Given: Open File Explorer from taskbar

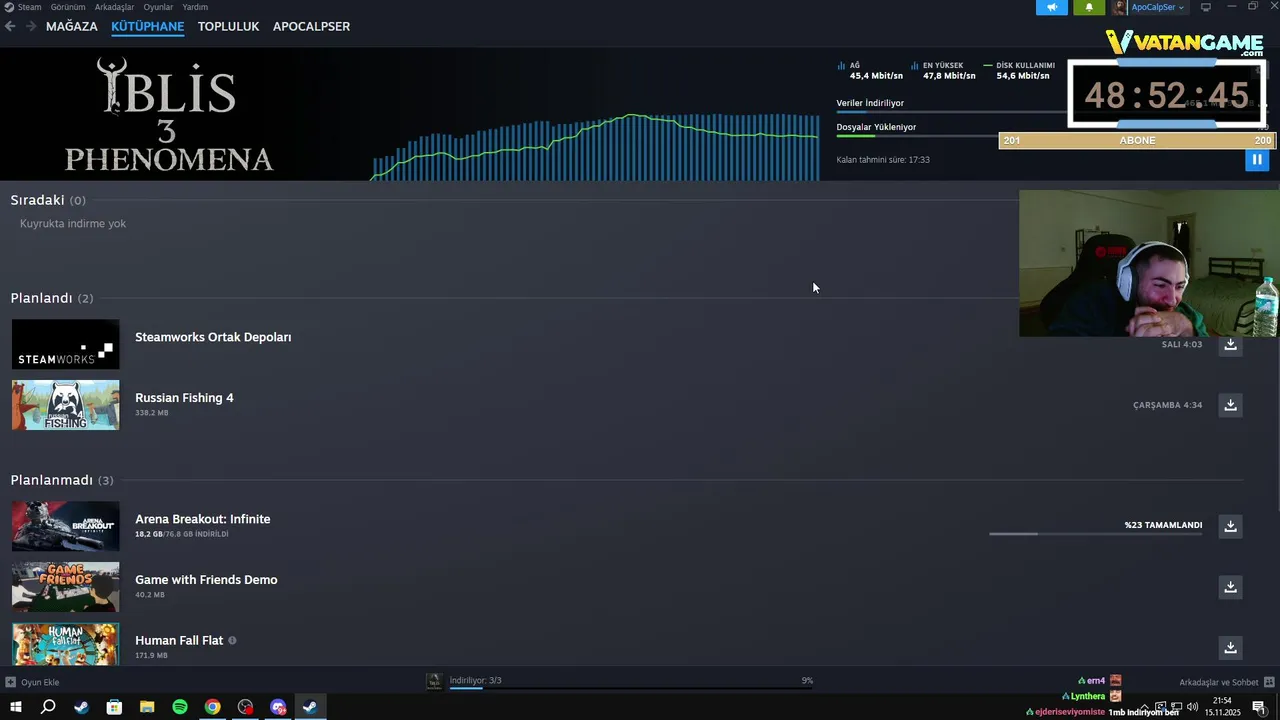Looking at the screenshot, I should [147, 707].
